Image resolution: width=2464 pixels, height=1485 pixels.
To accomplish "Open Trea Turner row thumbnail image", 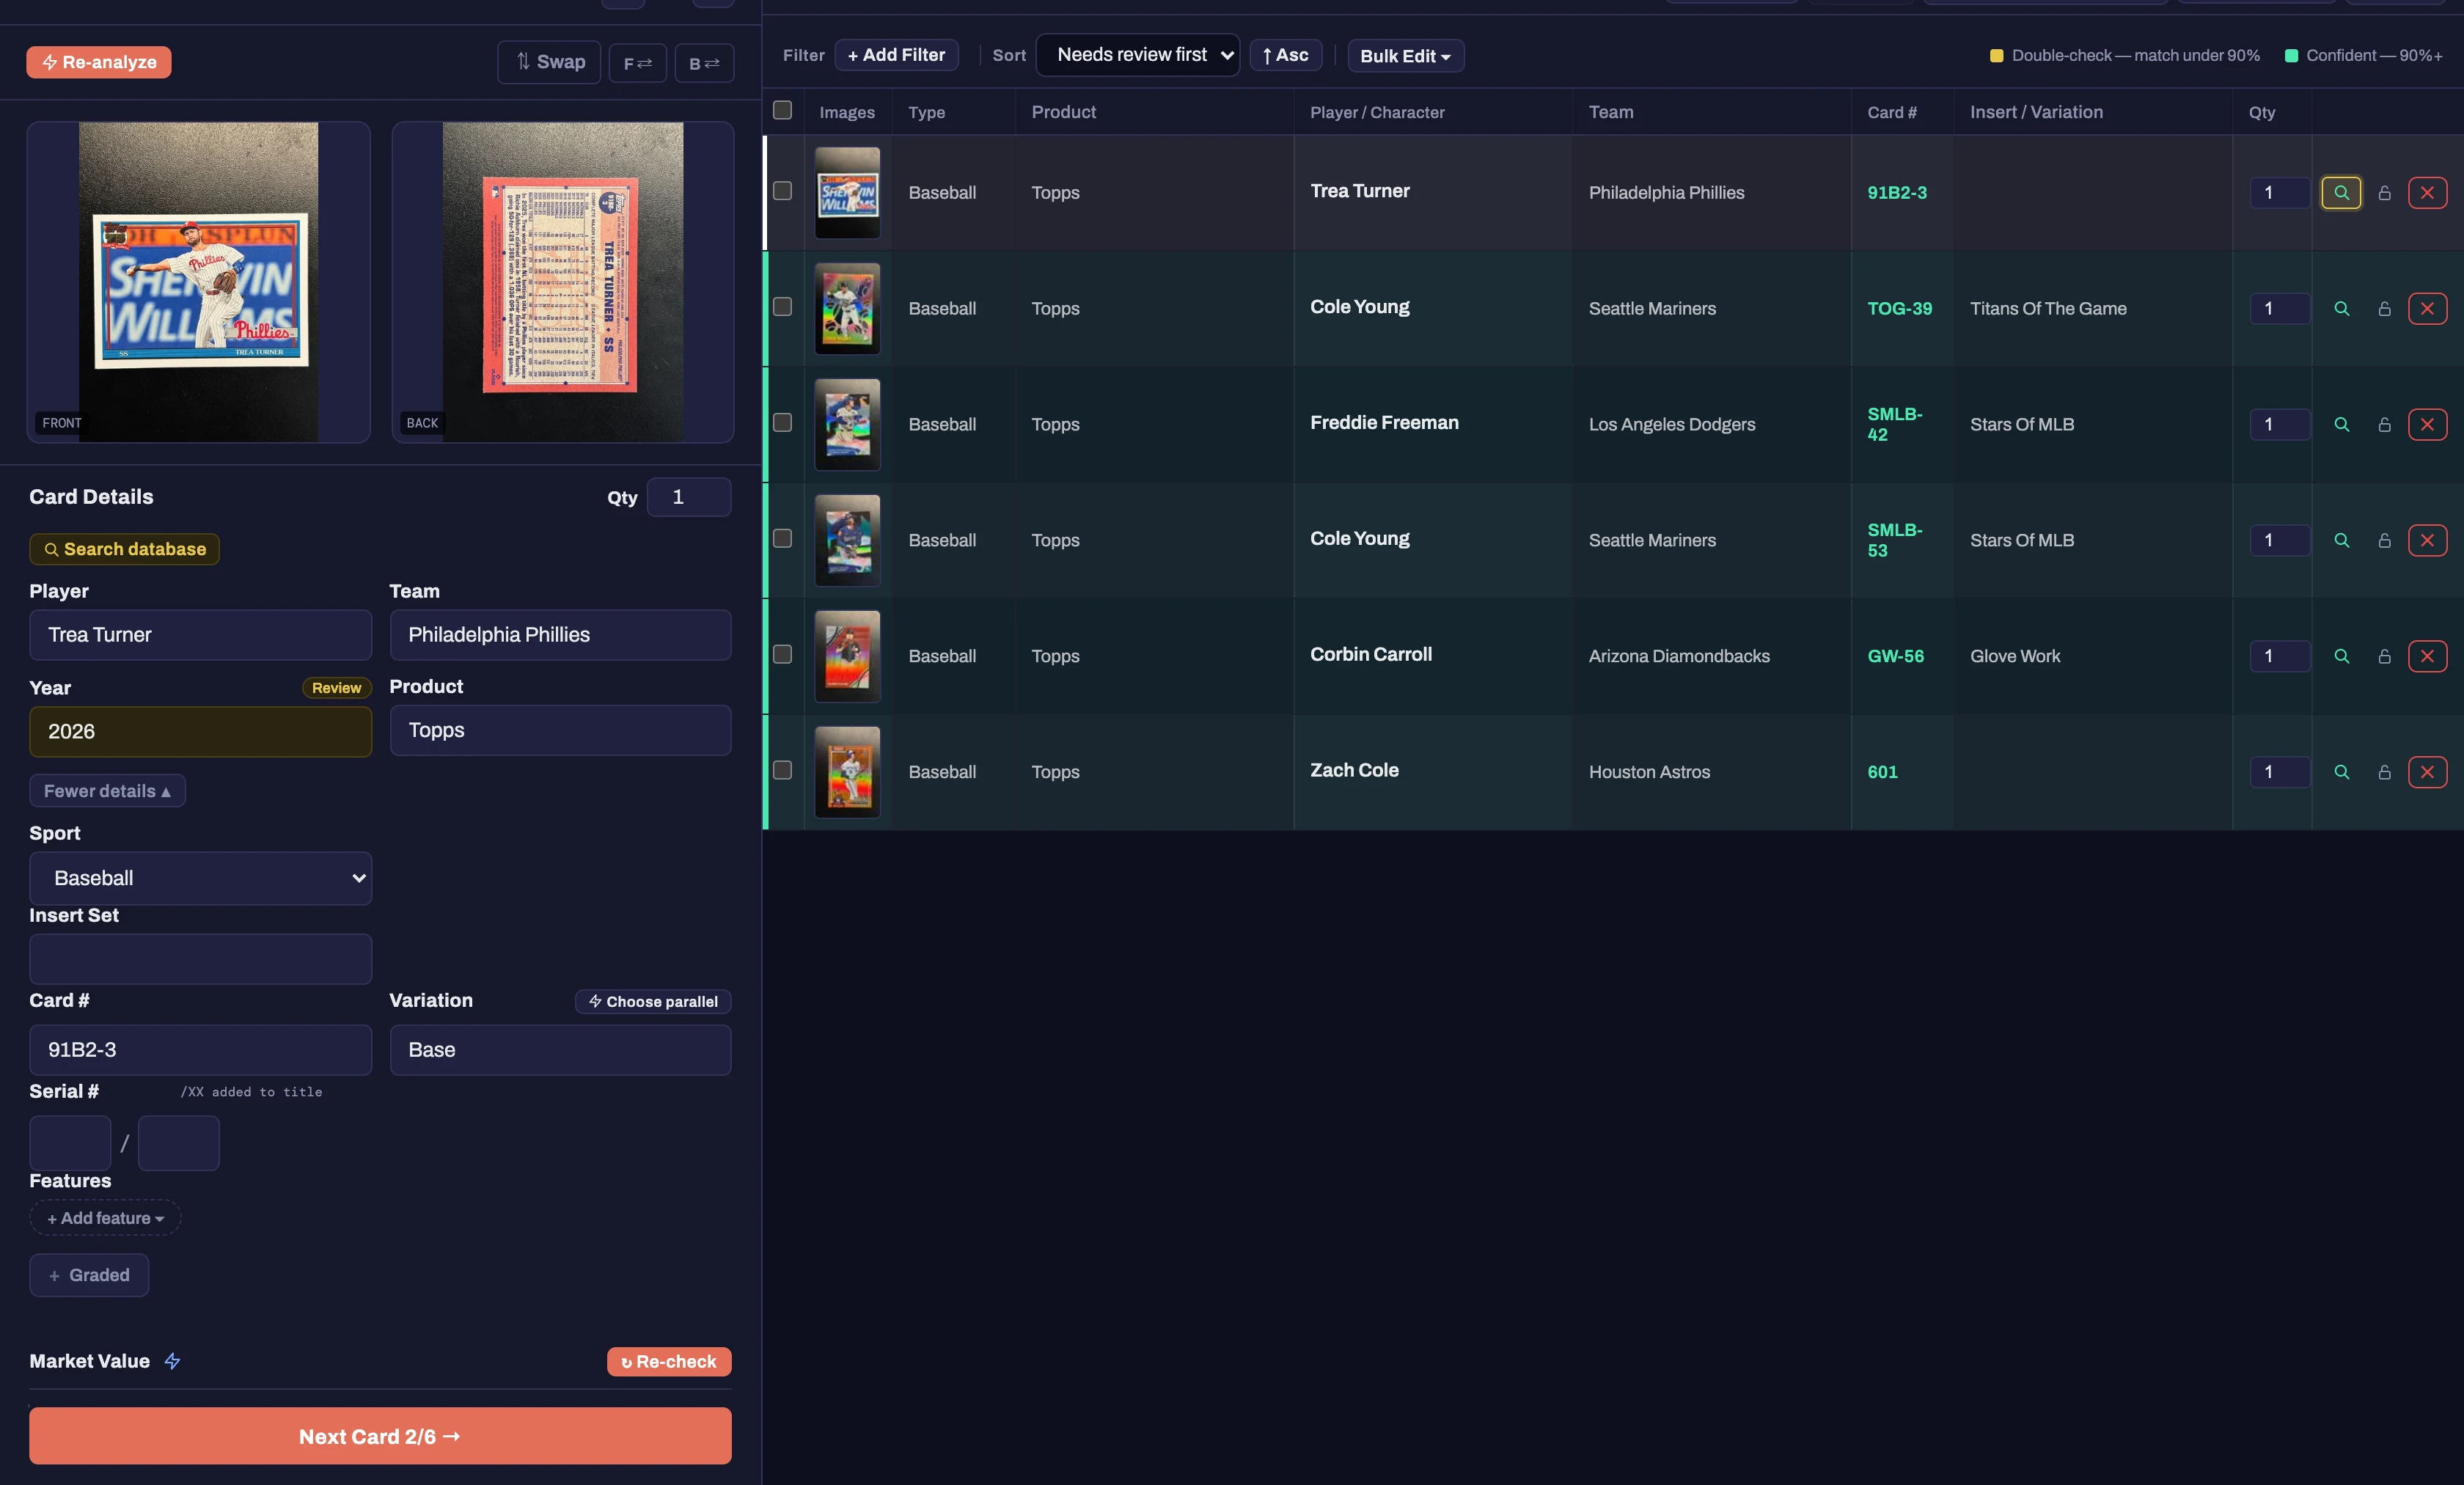I will 847,193.
